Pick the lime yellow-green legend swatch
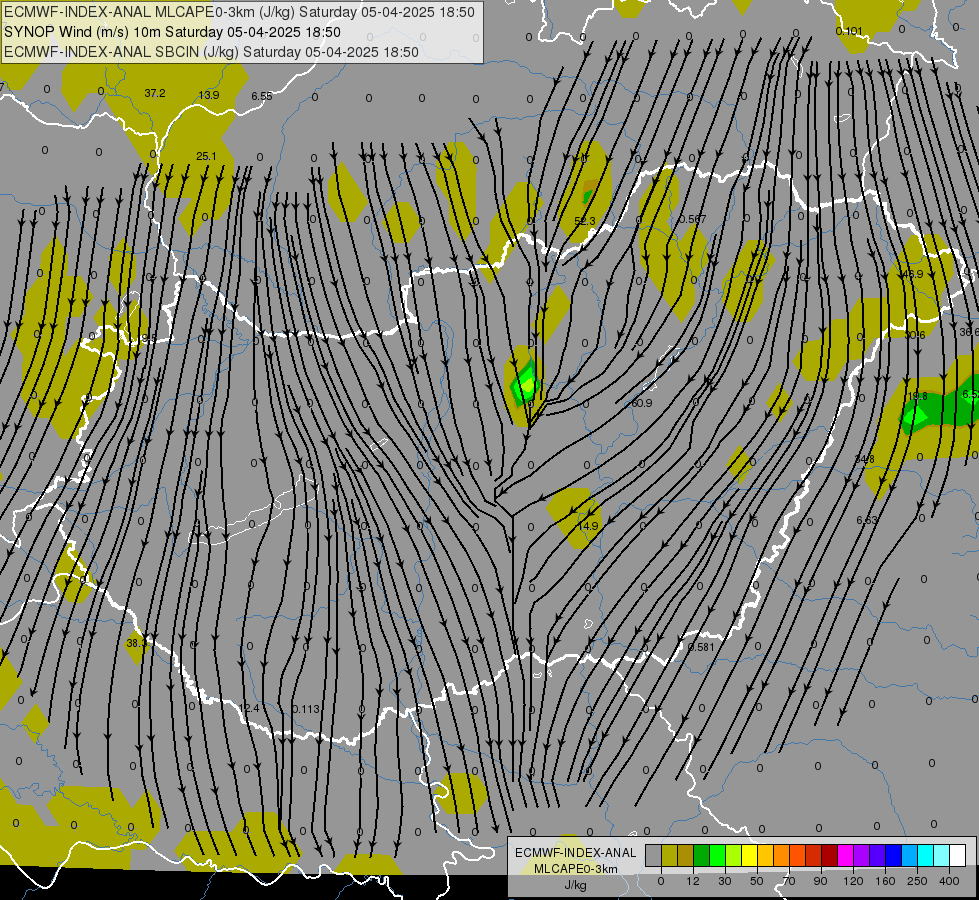 point(734,855)
